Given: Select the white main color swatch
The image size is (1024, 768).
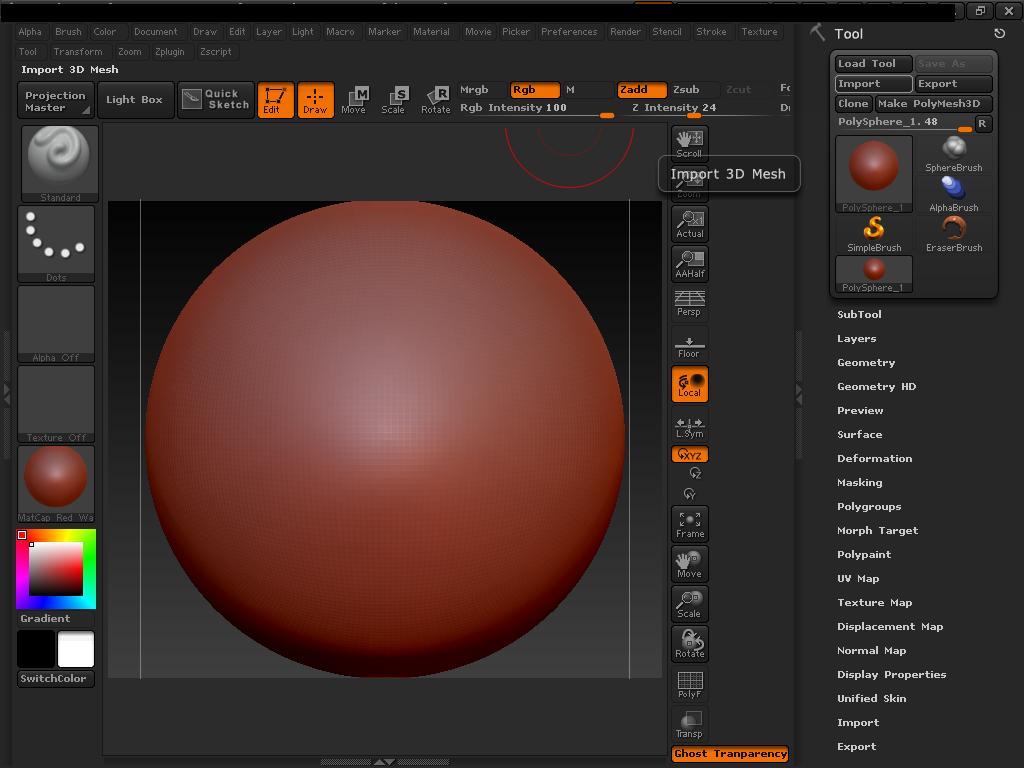Looking at the screenshot, I should point(76,649).
